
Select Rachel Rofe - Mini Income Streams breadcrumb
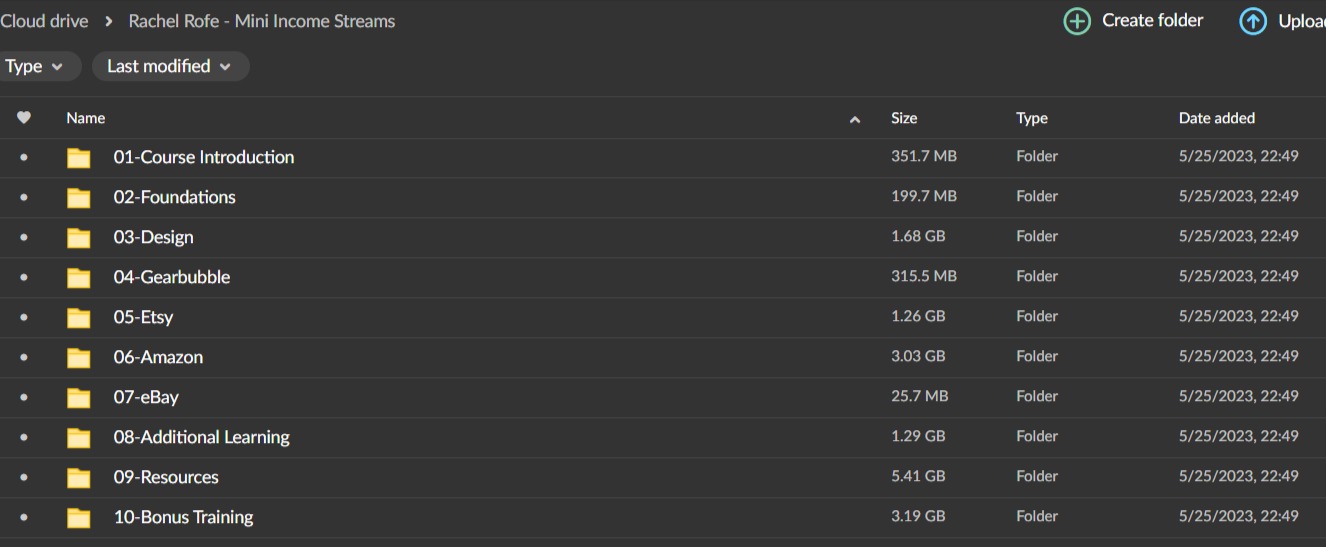point(262,21)
